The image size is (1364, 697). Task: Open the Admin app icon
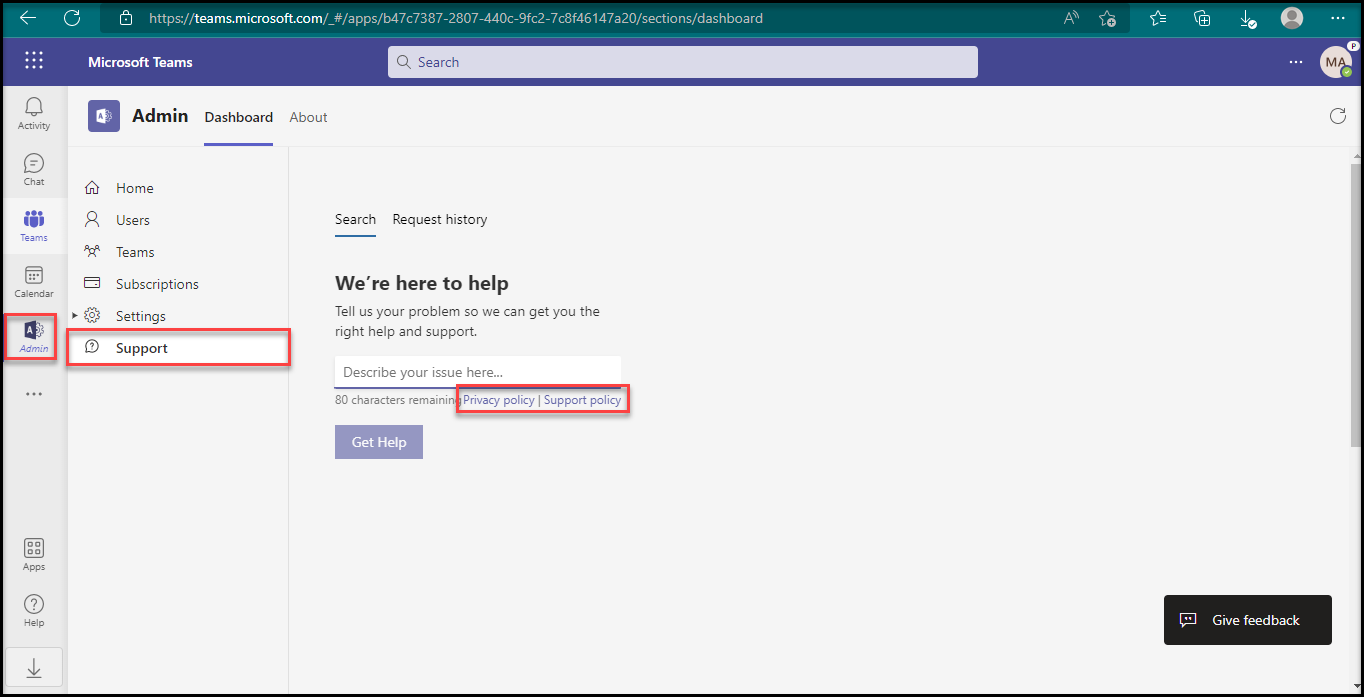pos(34,337)
